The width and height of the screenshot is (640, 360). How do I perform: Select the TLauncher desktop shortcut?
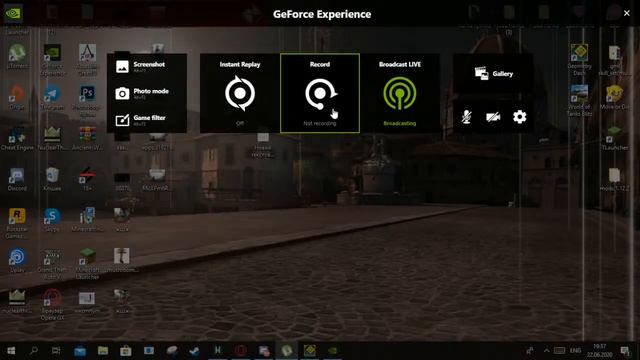(x=614, y=138)
